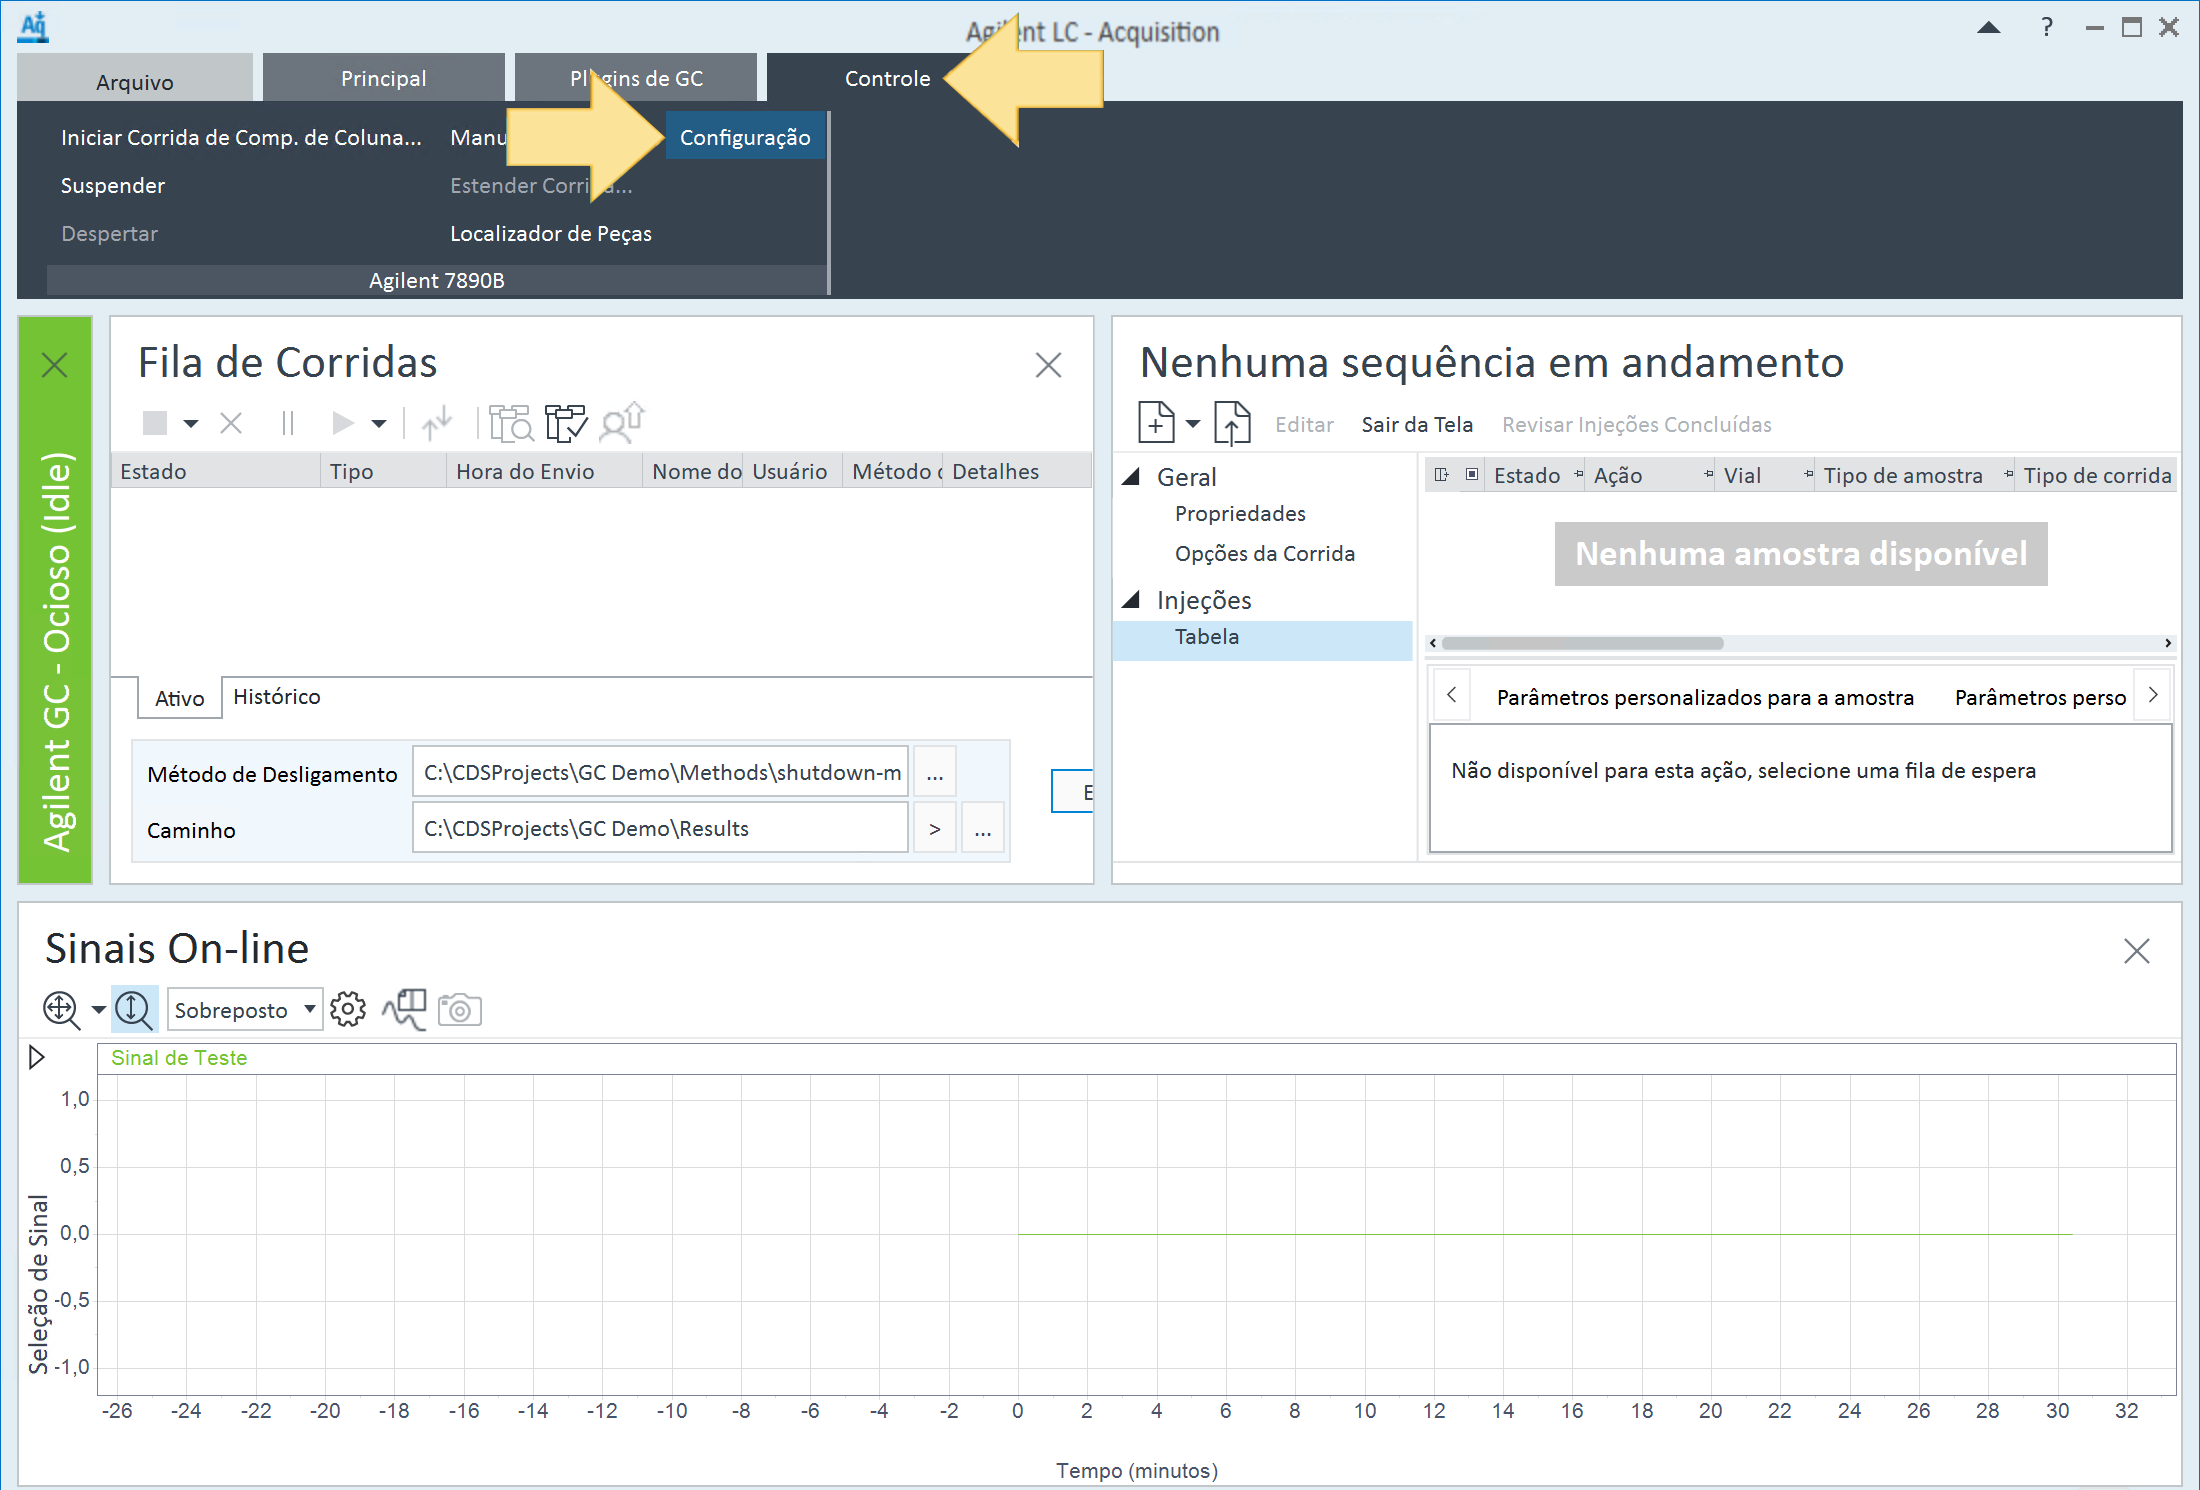2200x1490 pixels.
Task: Click the Parâmetros personalizados para a amostra tab
Action: pos(1706,697)
